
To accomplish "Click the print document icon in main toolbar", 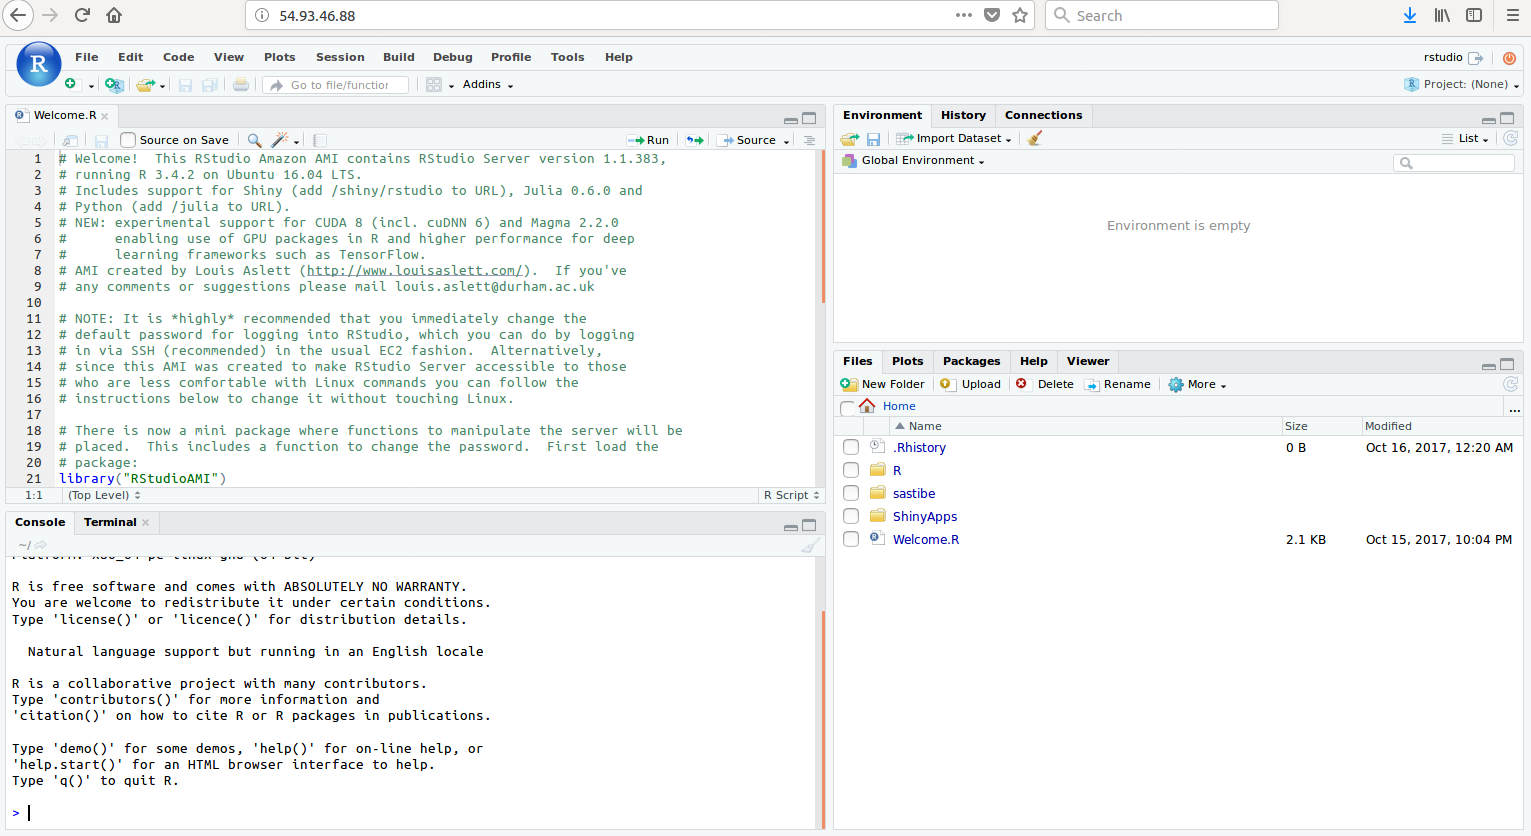I will point(241,85).
